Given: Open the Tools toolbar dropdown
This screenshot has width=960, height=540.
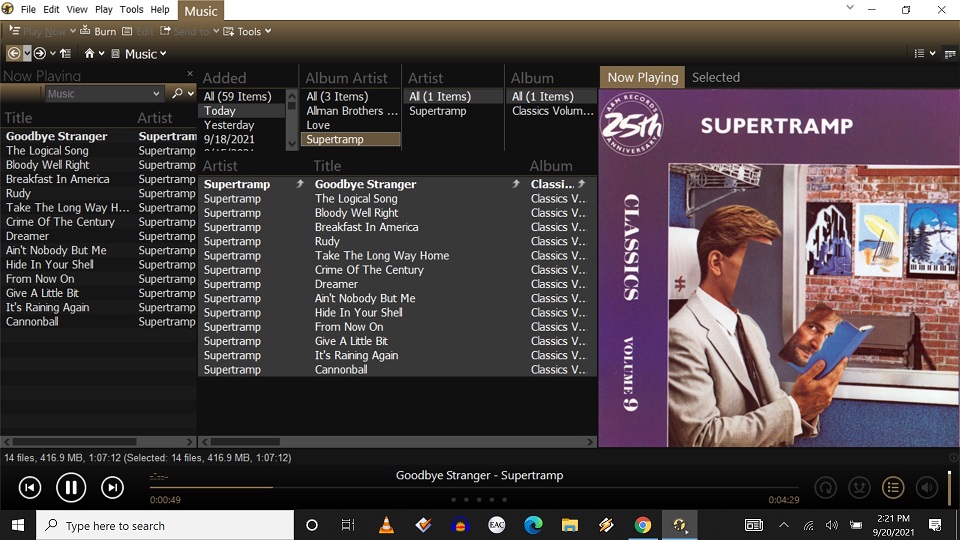Looking at the screenshot, I should point(247,31).
